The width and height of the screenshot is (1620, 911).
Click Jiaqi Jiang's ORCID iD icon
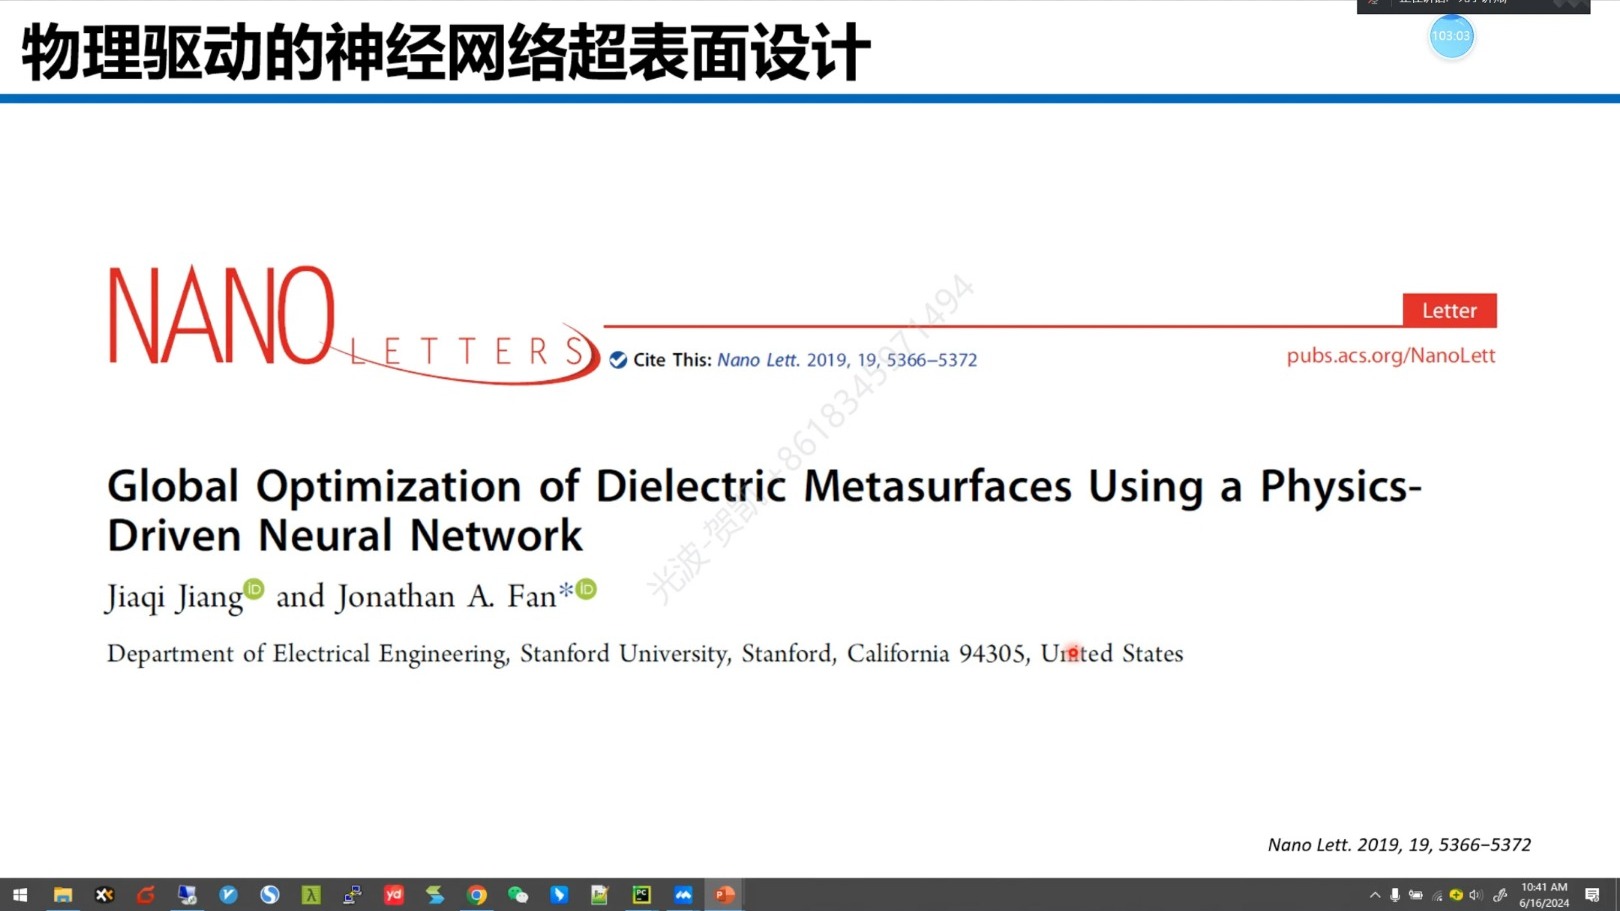pos(254,589)
